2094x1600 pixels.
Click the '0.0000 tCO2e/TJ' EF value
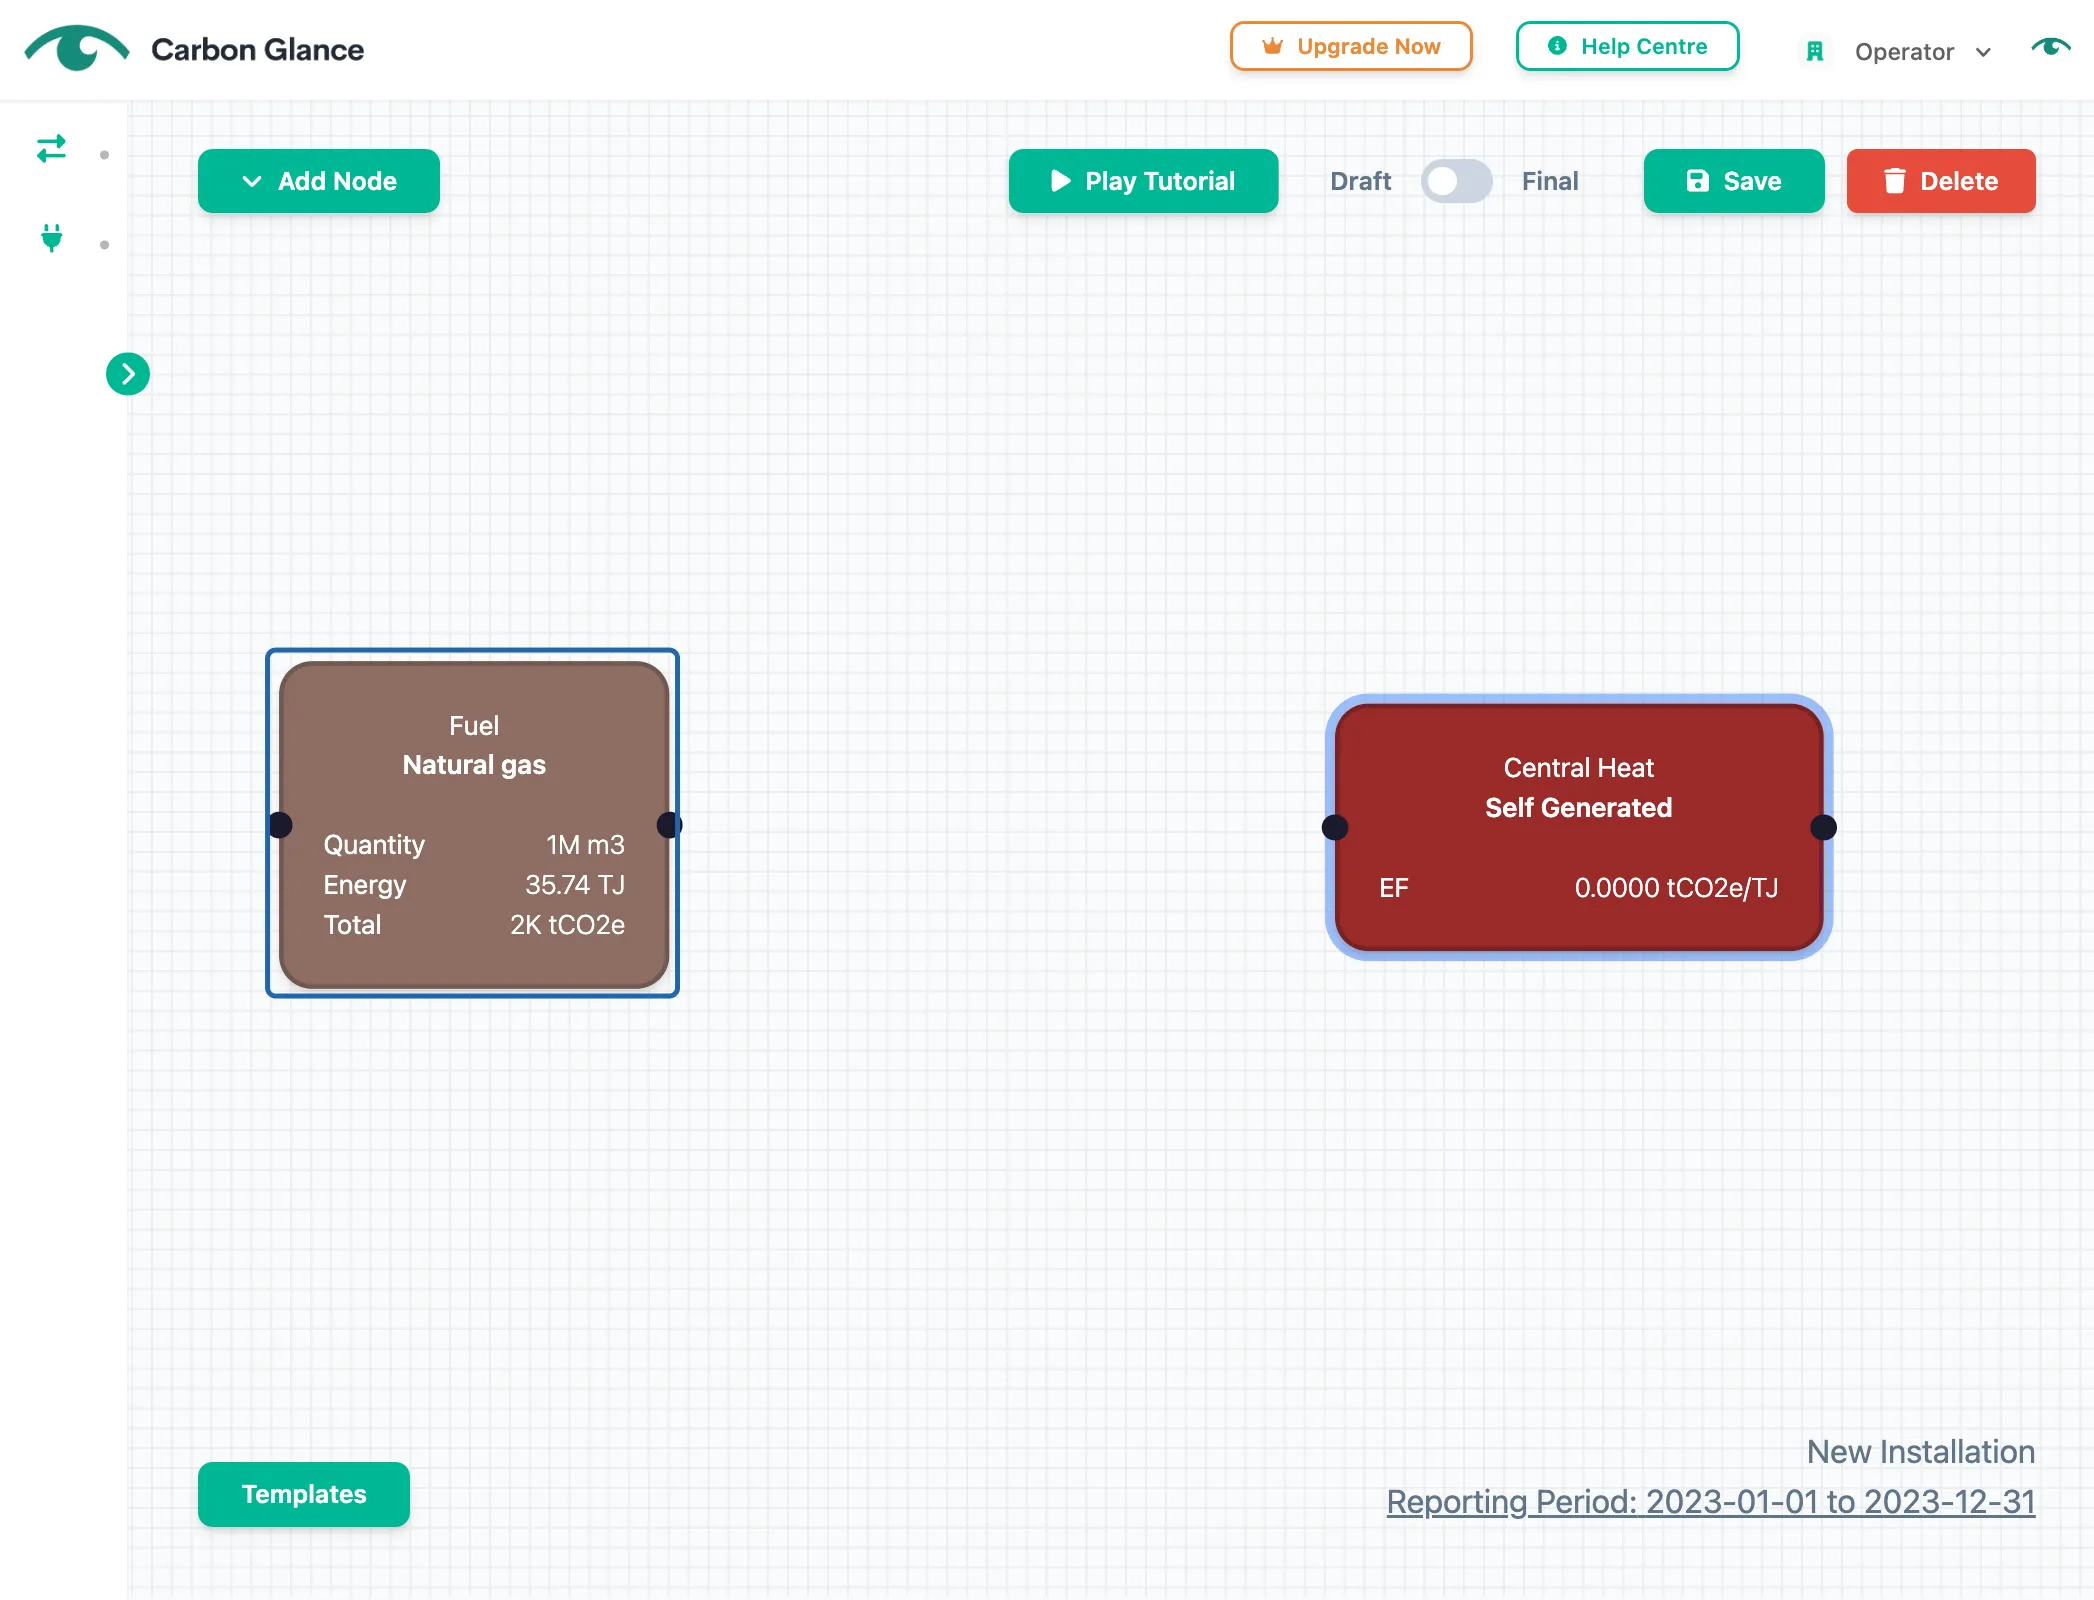coord(1676,888)
